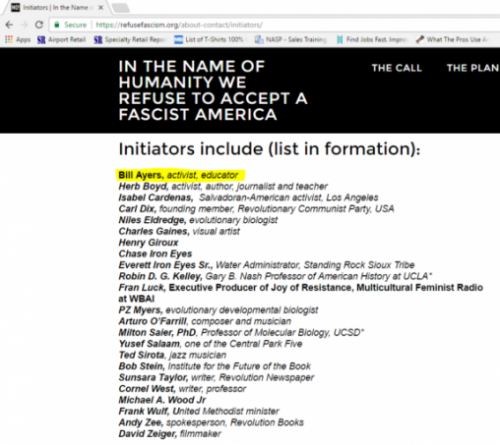Open What The Pros Use bookmark

coord(452,40)
